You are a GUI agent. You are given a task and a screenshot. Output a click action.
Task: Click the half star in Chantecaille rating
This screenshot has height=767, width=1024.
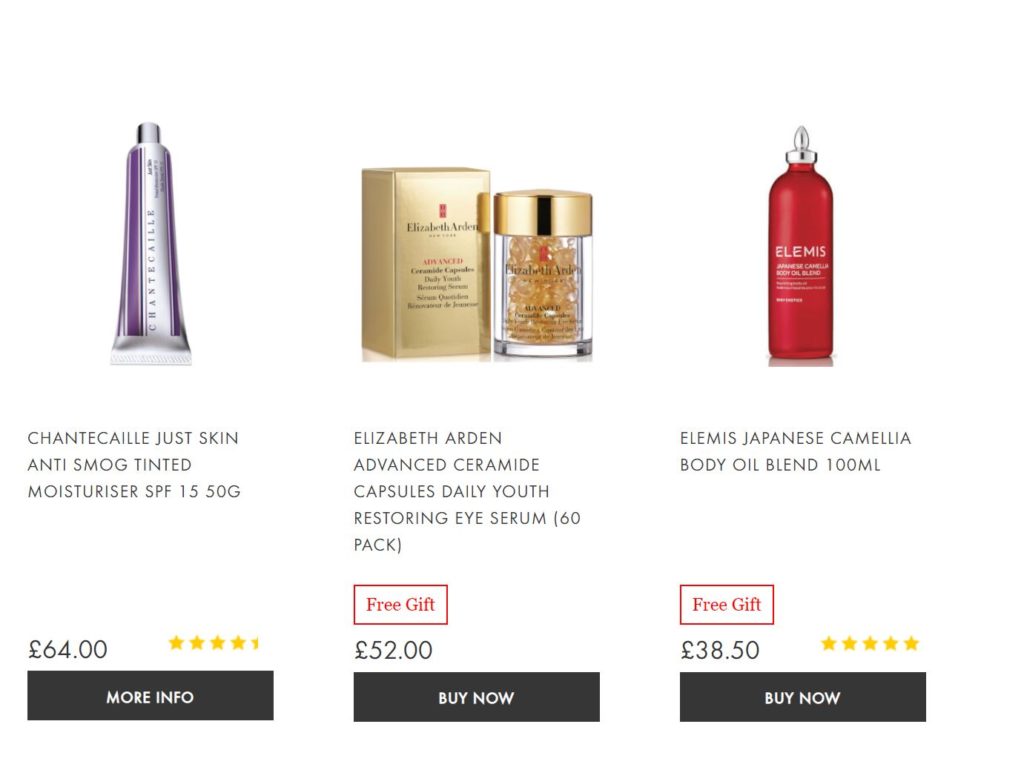point(256,643)
